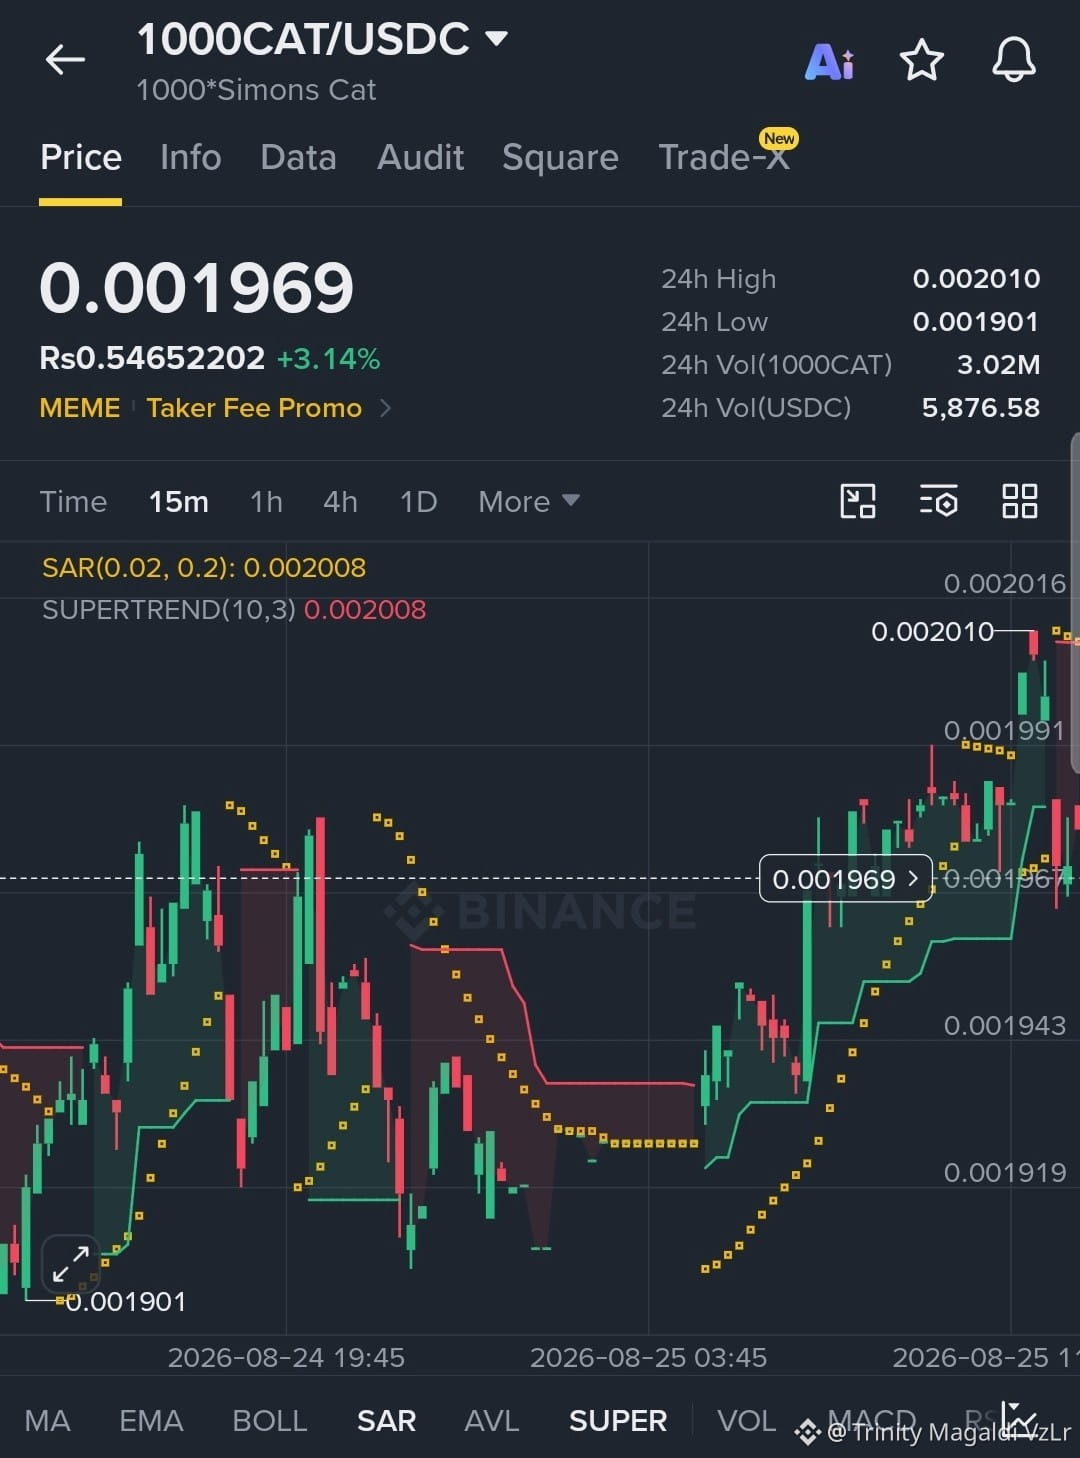Select the 4h chart interval
The image size is (1080, 1458).
pos(340,501)
